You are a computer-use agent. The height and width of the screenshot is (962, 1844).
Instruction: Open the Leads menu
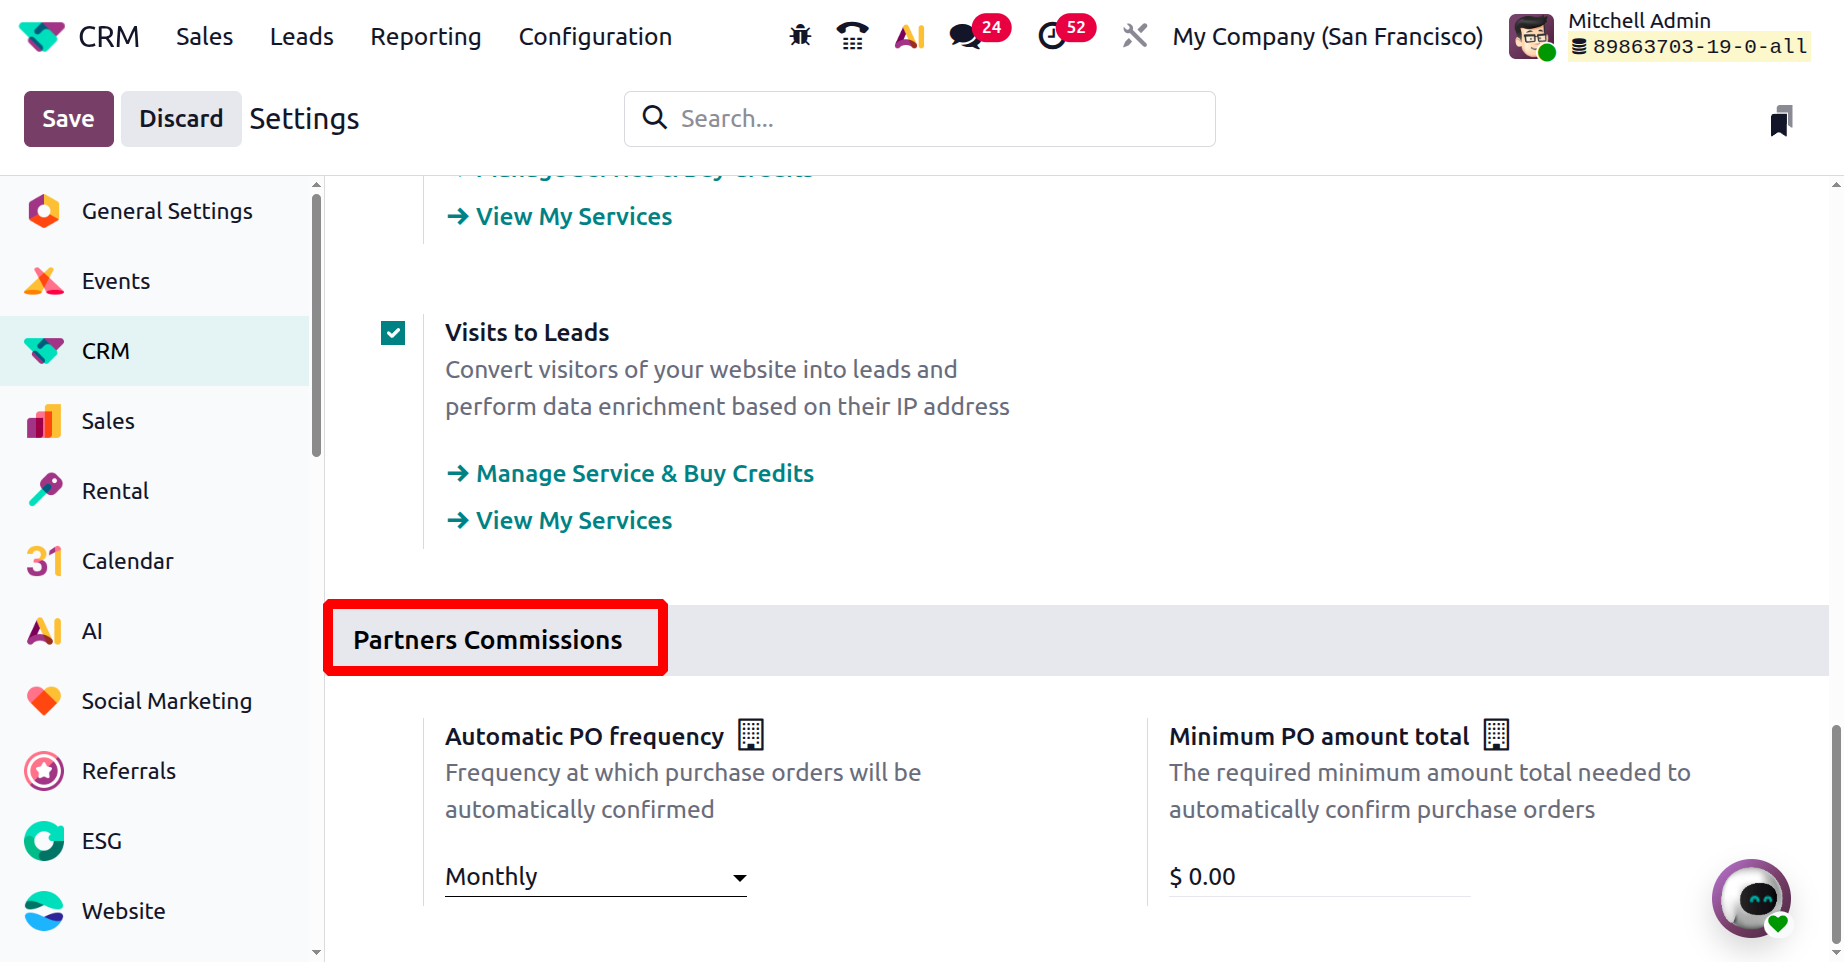pos(301,37)
